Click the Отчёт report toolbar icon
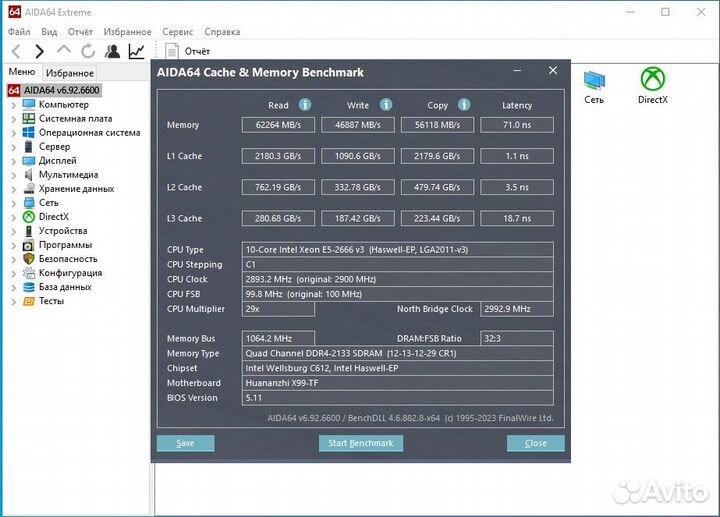The height and width of the screenshot is (517, 720). pyautogui.click(x=172, y=51)
